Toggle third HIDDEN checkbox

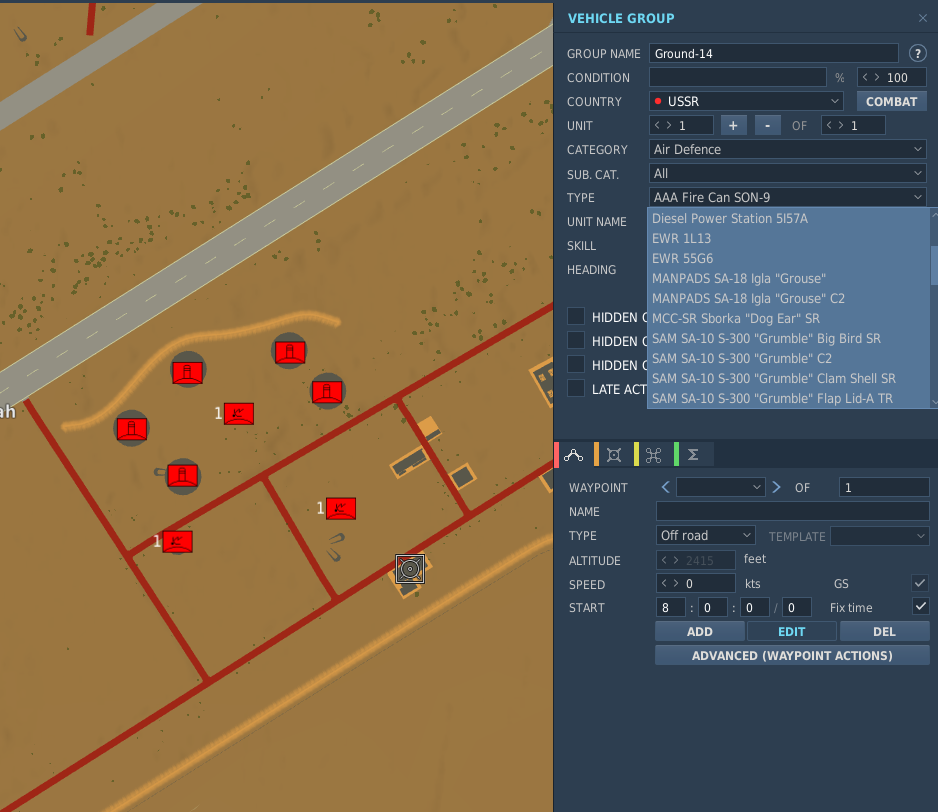pos(575,364)
